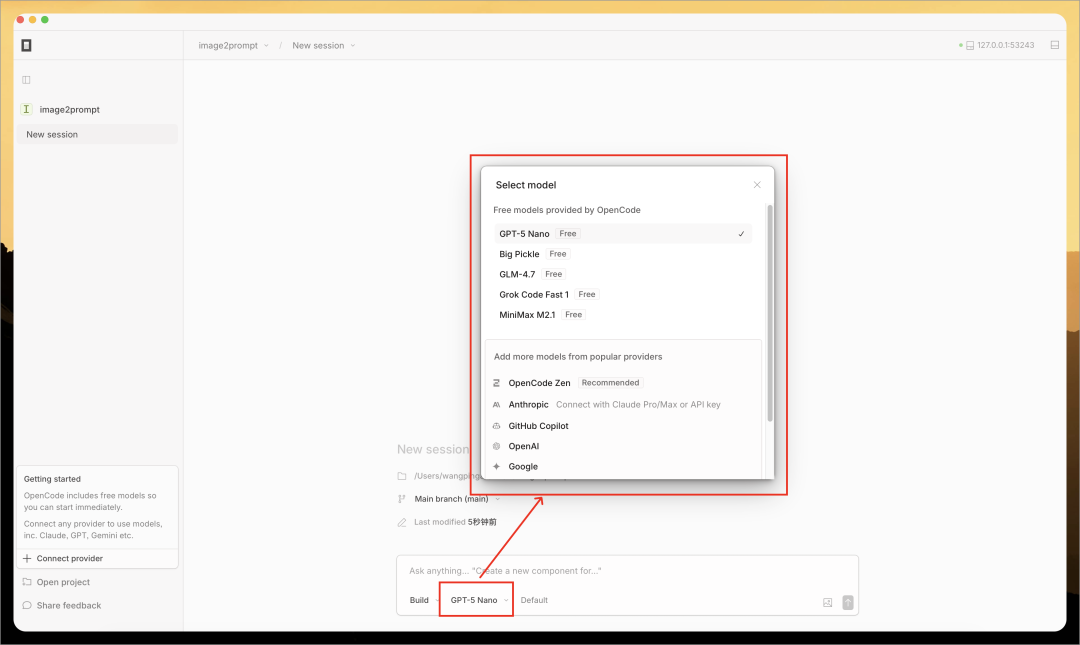Image resolution: width=1080 pixels, height=645 pixels.
Task: Open the New session sidebar entry
Action: tap(96, 134)
